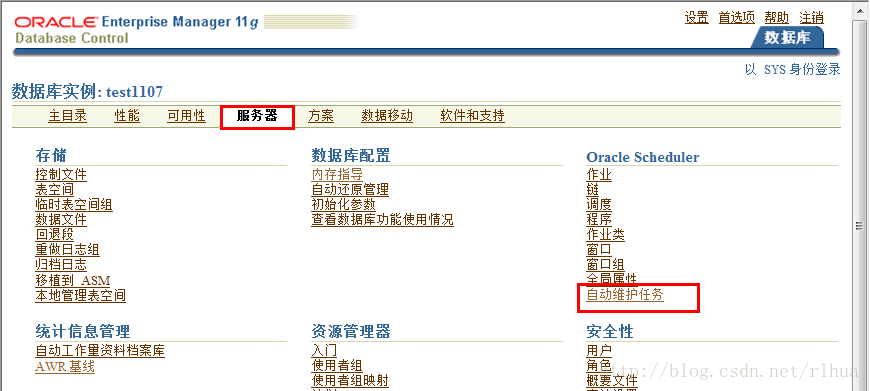Switch to the 数据移动 tab
Viewport: 870px width, 391px height.
click(x=387, y=116)
